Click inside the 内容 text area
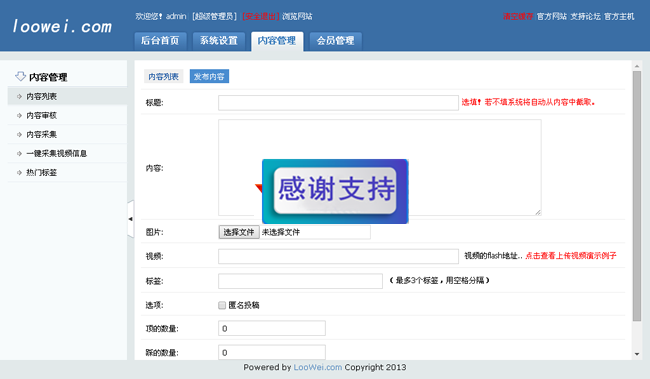This screenshot has height=379, width=650. tap(380, 168)
